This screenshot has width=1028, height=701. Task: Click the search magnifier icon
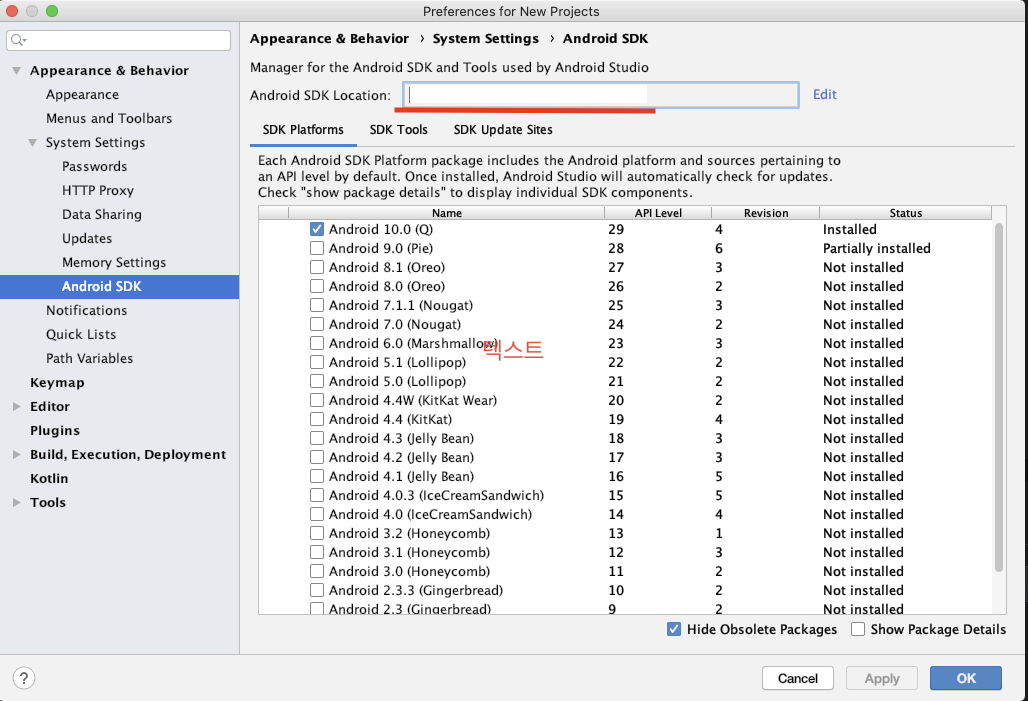click(18, 40)
